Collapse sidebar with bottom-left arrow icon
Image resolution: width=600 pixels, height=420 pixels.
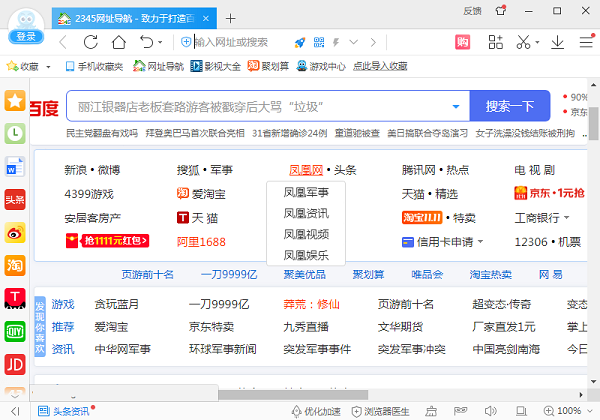(15, 411)
